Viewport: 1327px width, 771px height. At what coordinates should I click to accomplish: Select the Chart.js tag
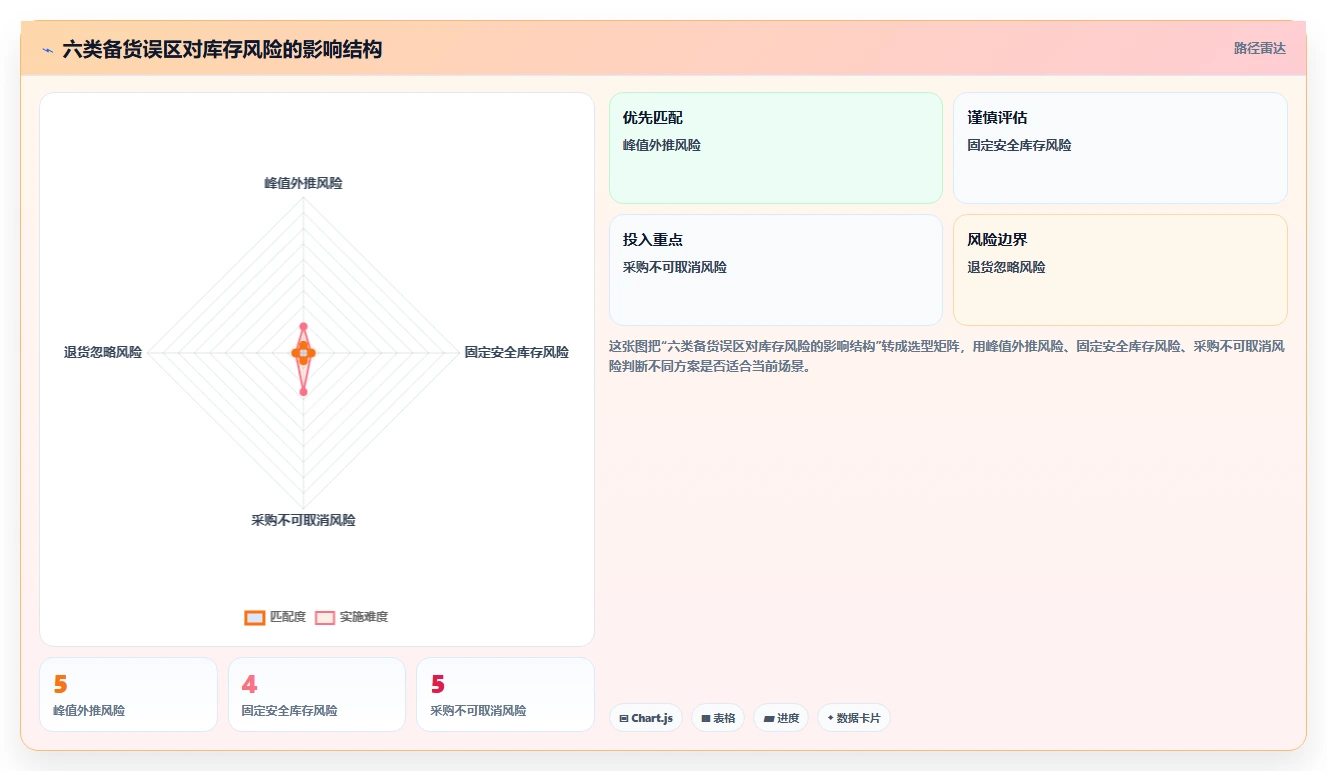(646, 718)
